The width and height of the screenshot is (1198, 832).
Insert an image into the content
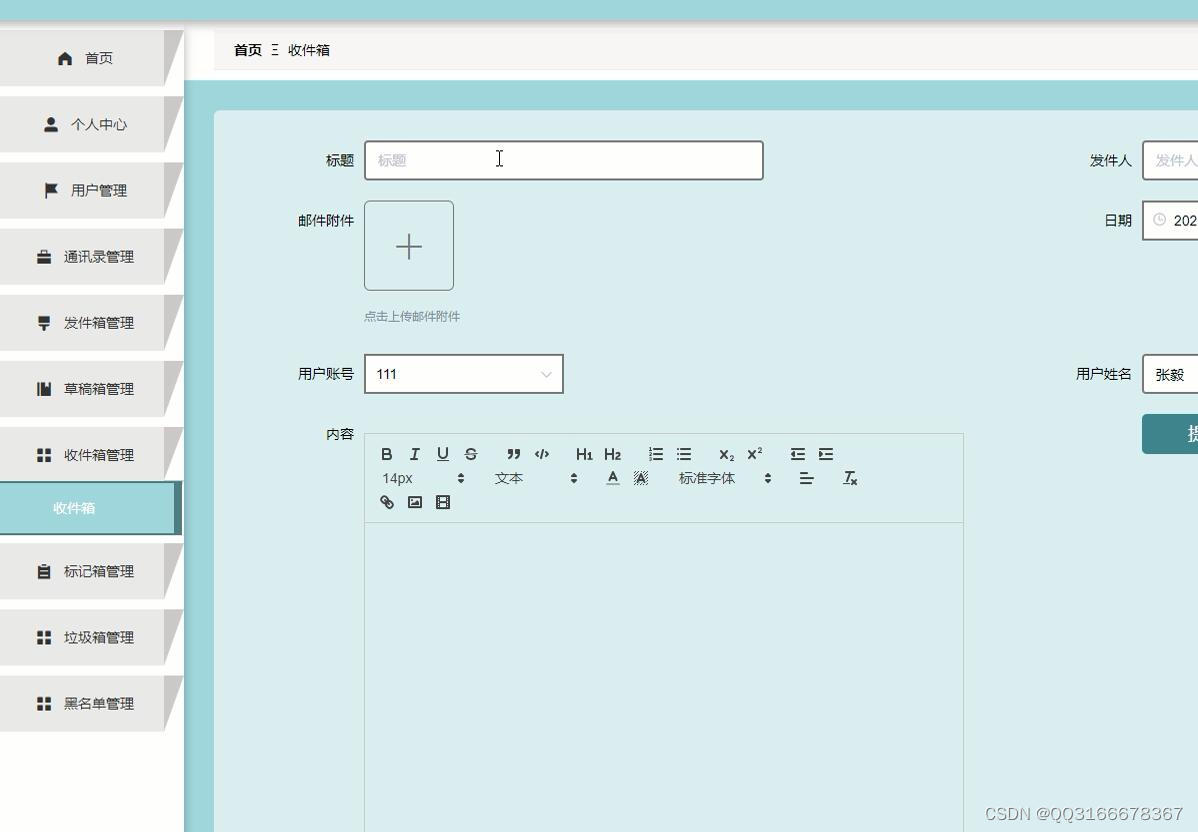point(414,502)
